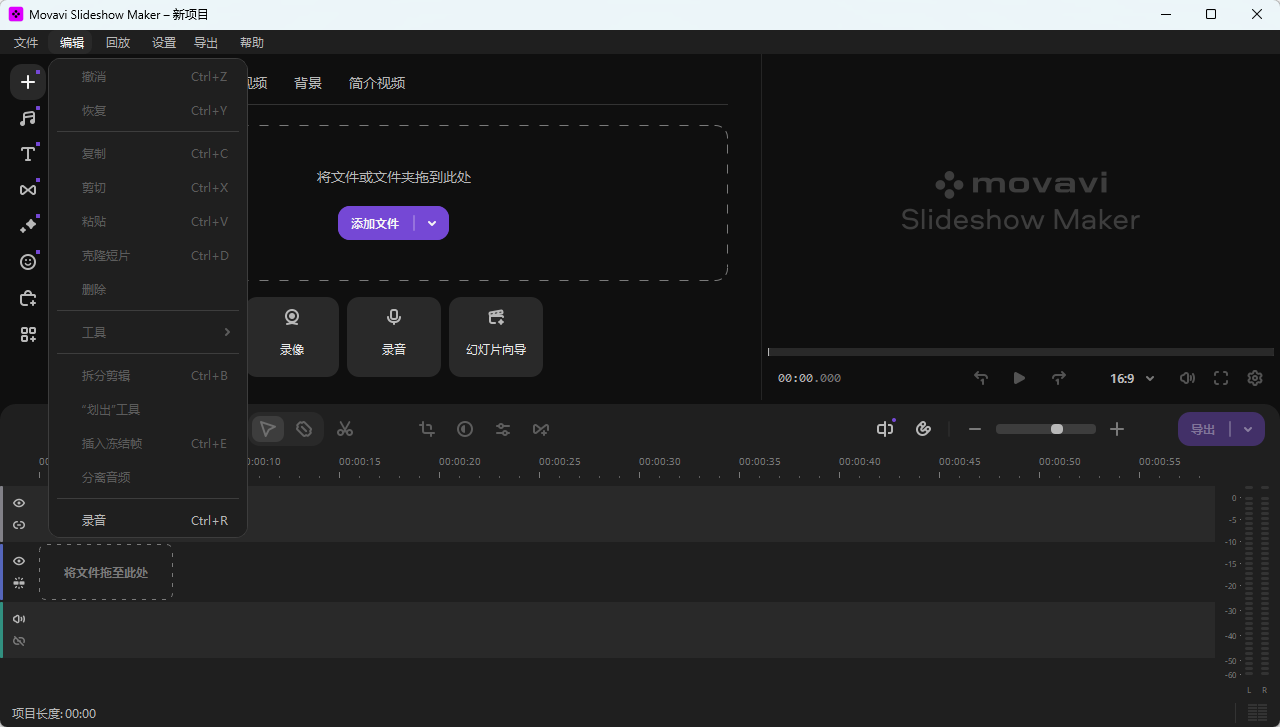Hide the main video track eye icon

tap(19, 561)
